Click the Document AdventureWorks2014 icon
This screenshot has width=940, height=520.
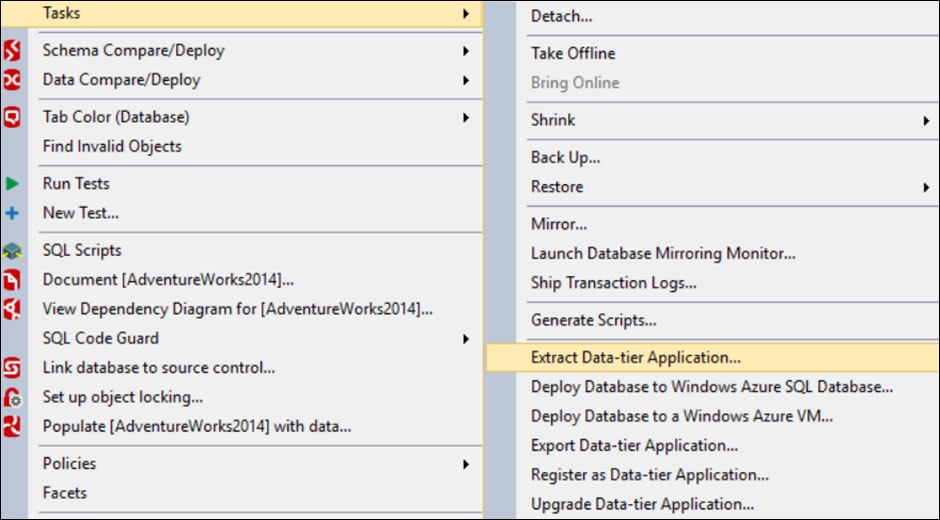pyautogui.click(x=12, y=279)
